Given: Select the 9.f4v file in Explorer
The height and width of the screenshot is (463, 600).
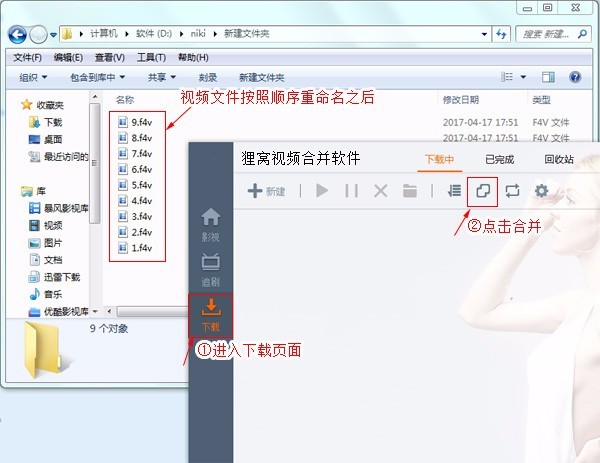Looking at the screenshot, I should (x=135, y=122).
